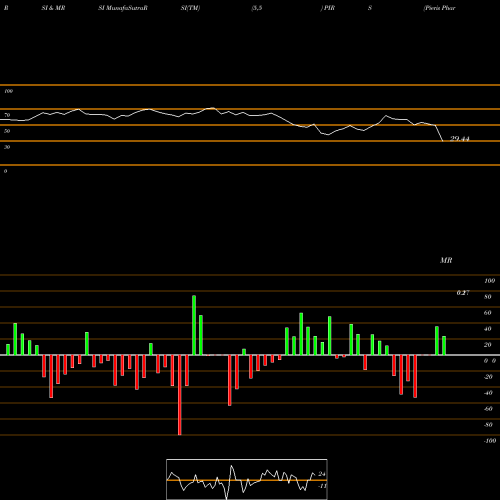Click the -80 label on MR right axis
500x500 pixels.
click(x=488, y=425)
